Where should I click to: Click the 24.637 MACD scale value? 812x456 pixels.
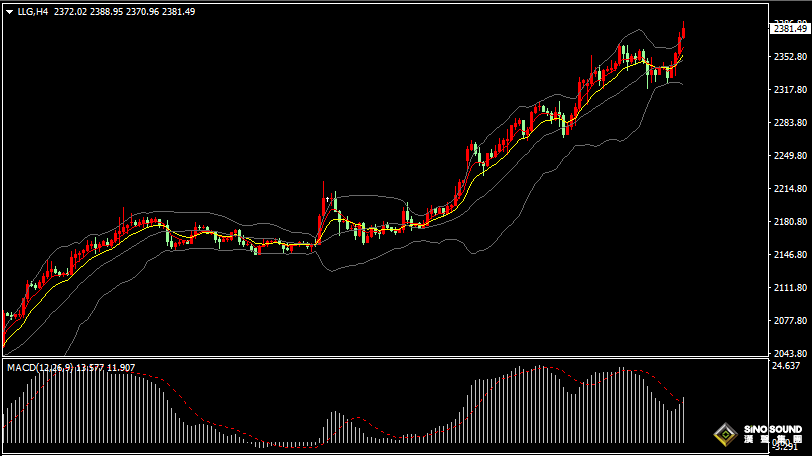pos(788,367)
